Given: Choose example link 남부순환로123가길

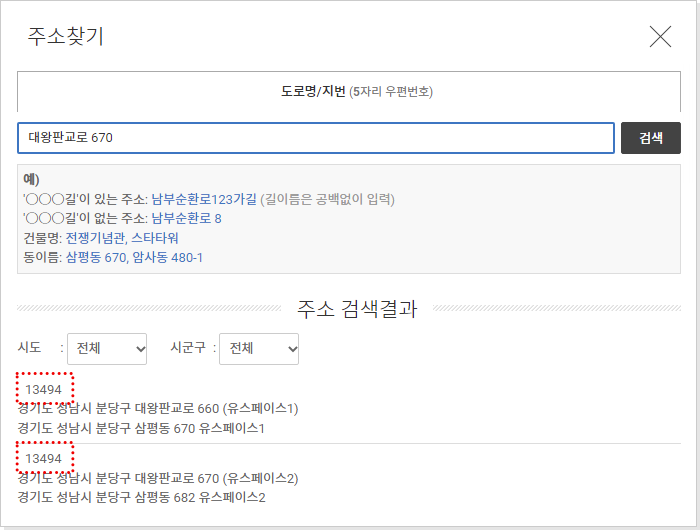Looking at the screenshot, I should tap(204, 199).
